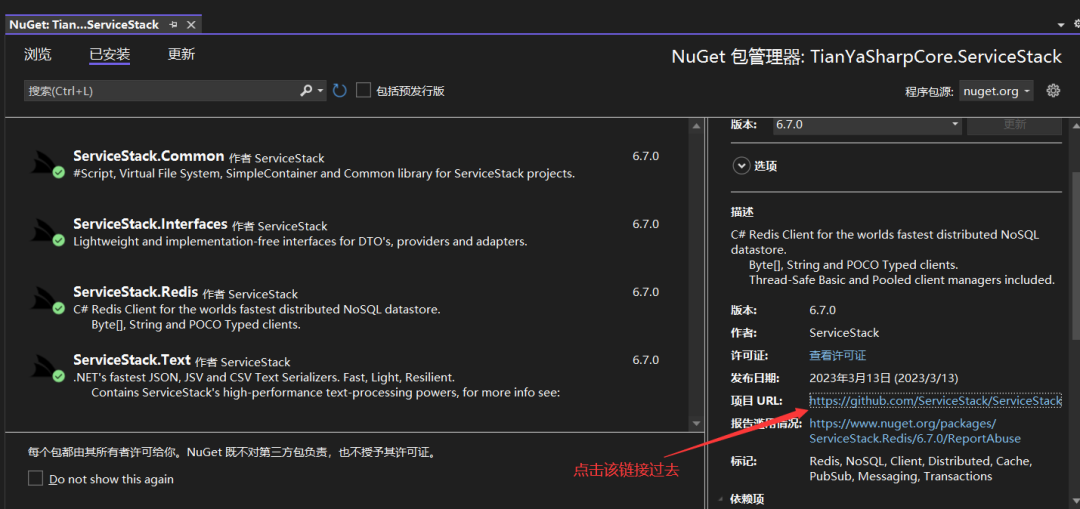Open the nuget.org ReportAbuse link
Image resolution: width=1080 pixels, height=509 pixels.
pyautogui.click(x=915, y=430)
